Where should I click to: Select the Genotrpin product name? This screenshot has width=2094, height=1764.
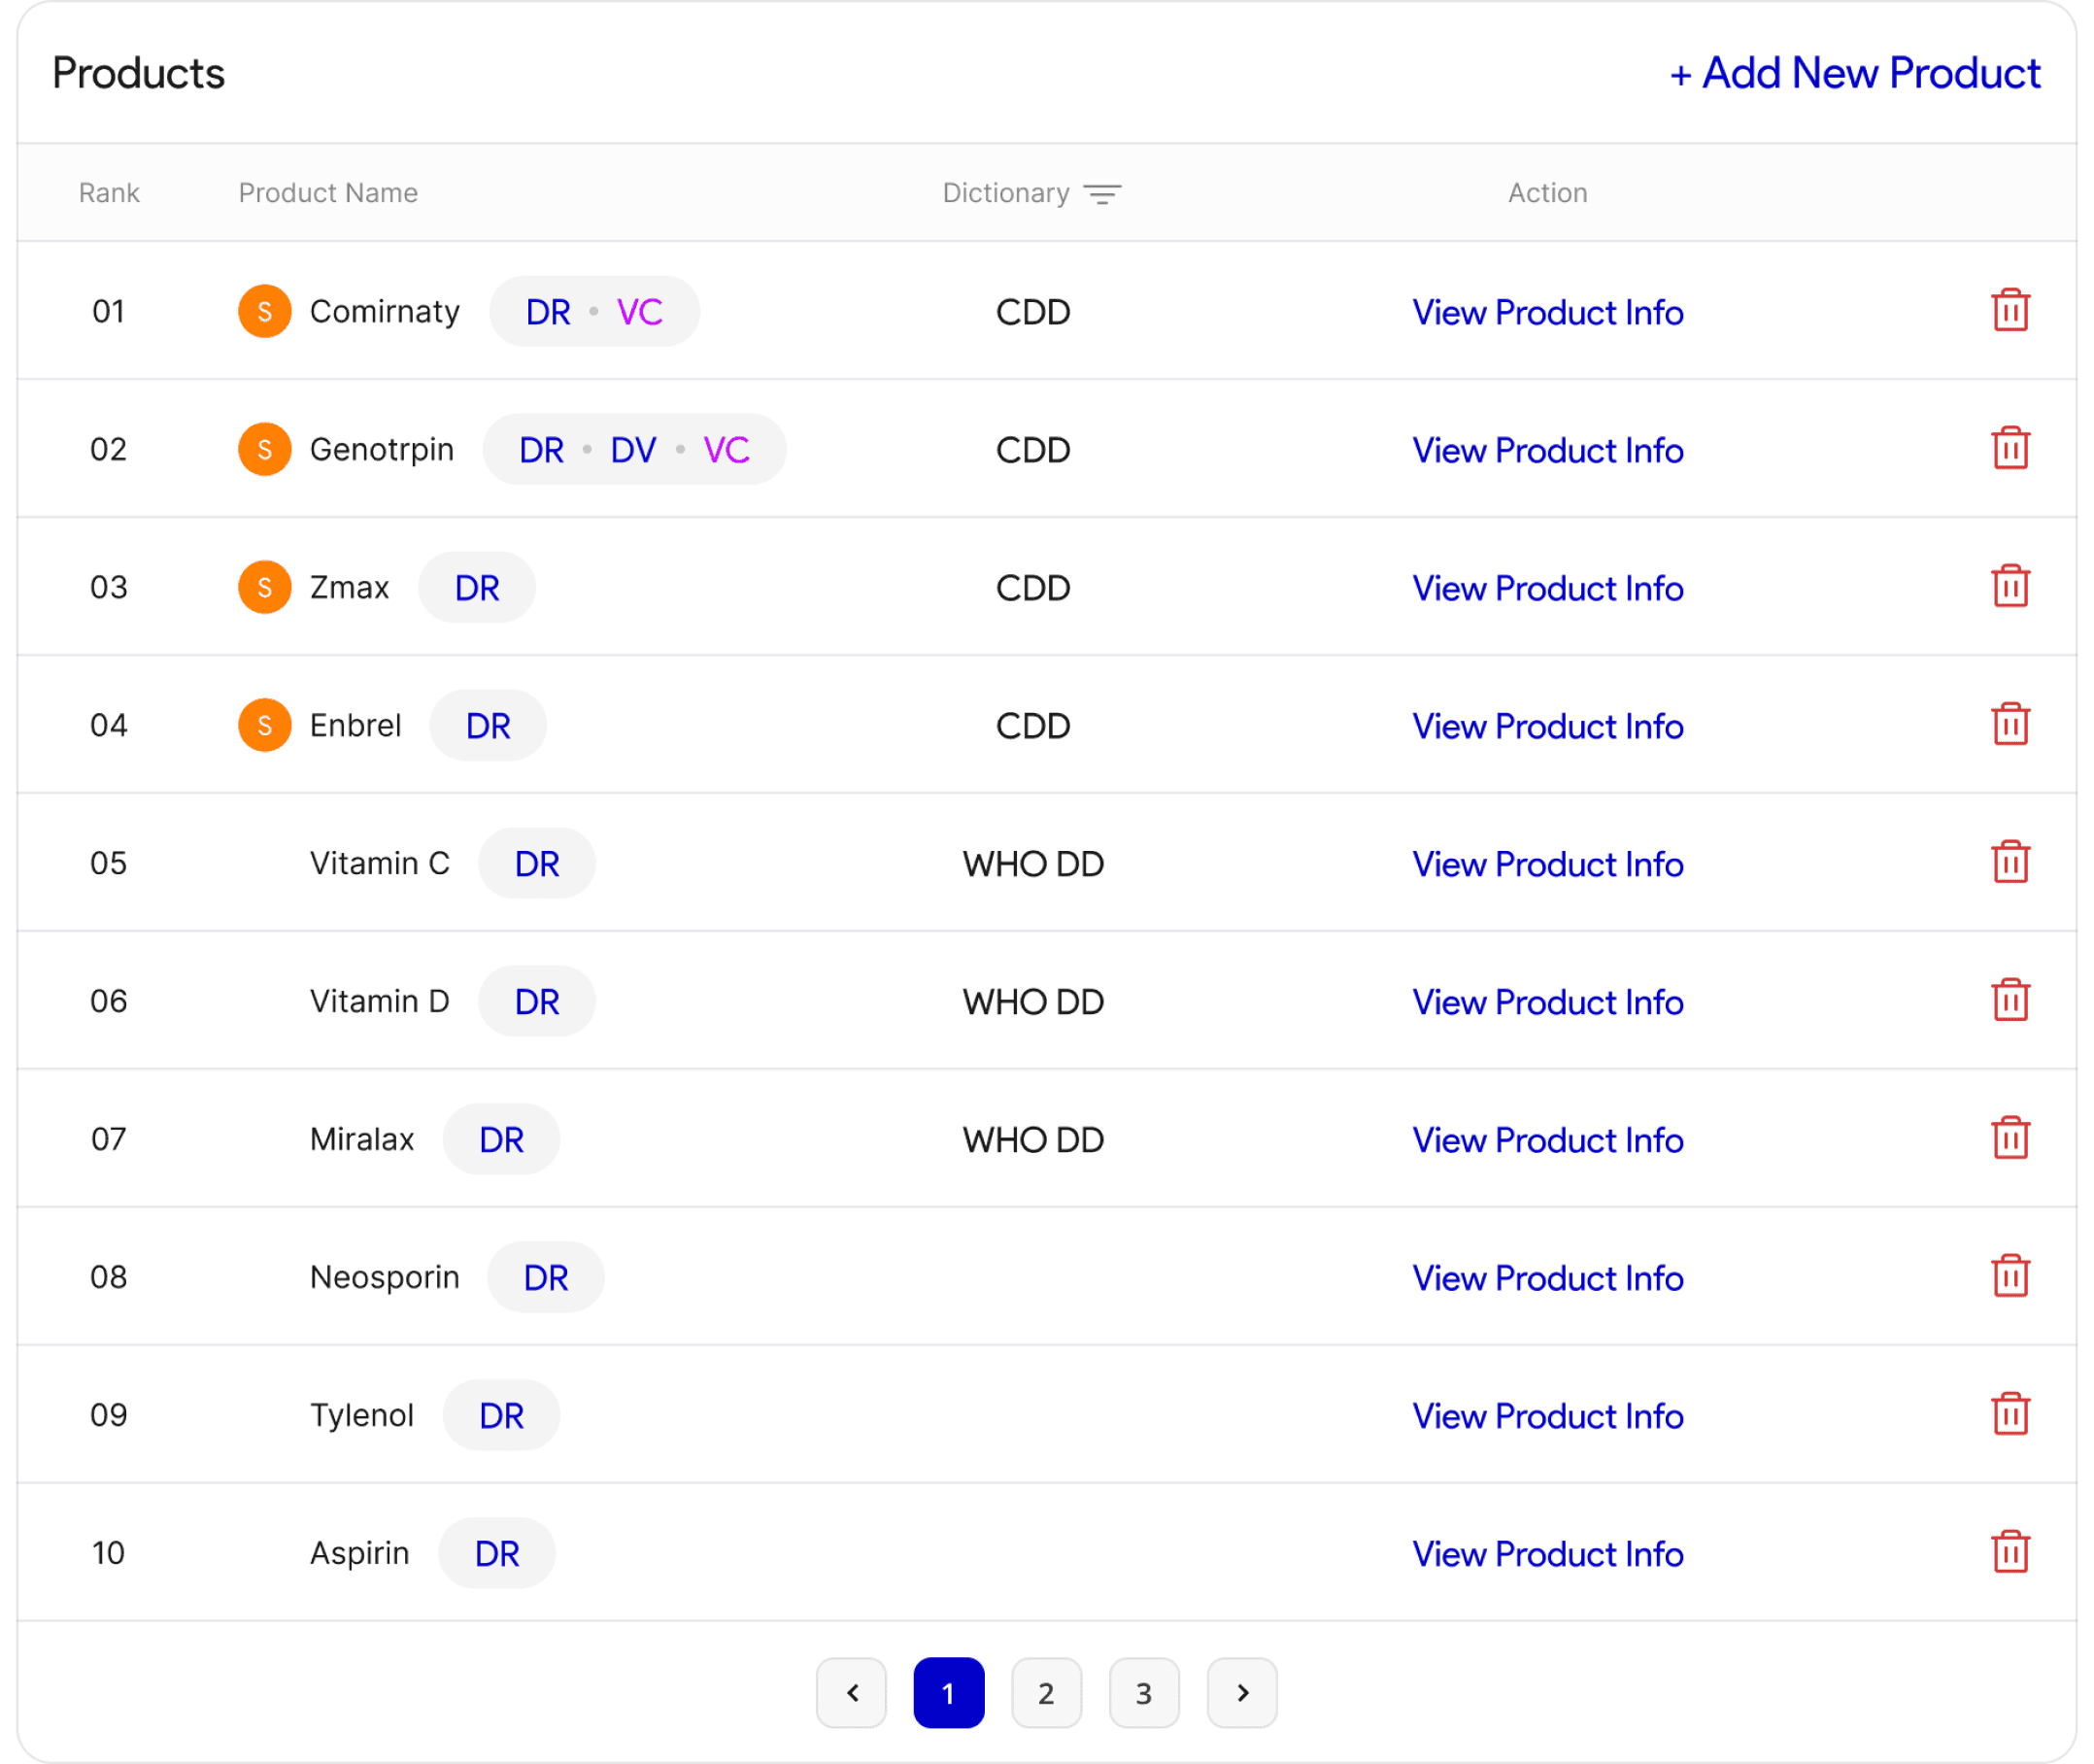coord(382,450)
